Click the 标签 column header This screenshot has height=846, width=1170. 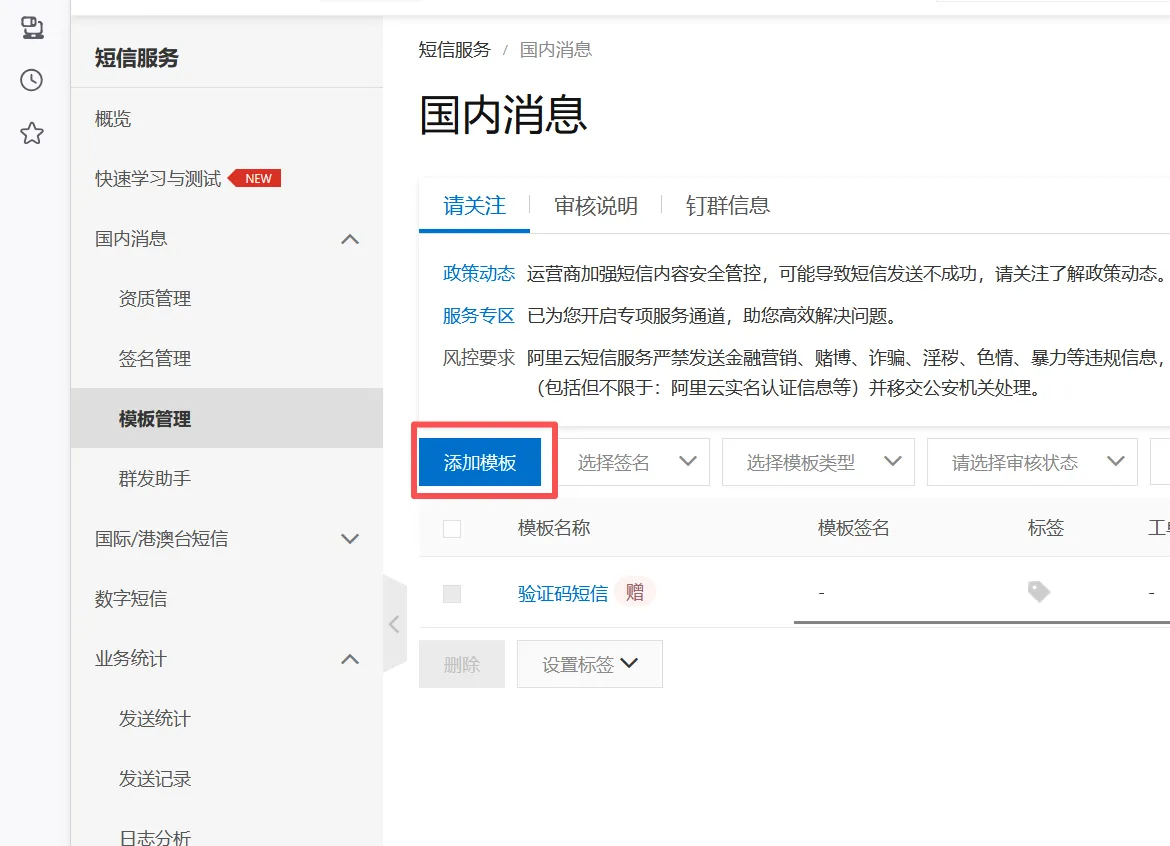(x=1045, y=528)
